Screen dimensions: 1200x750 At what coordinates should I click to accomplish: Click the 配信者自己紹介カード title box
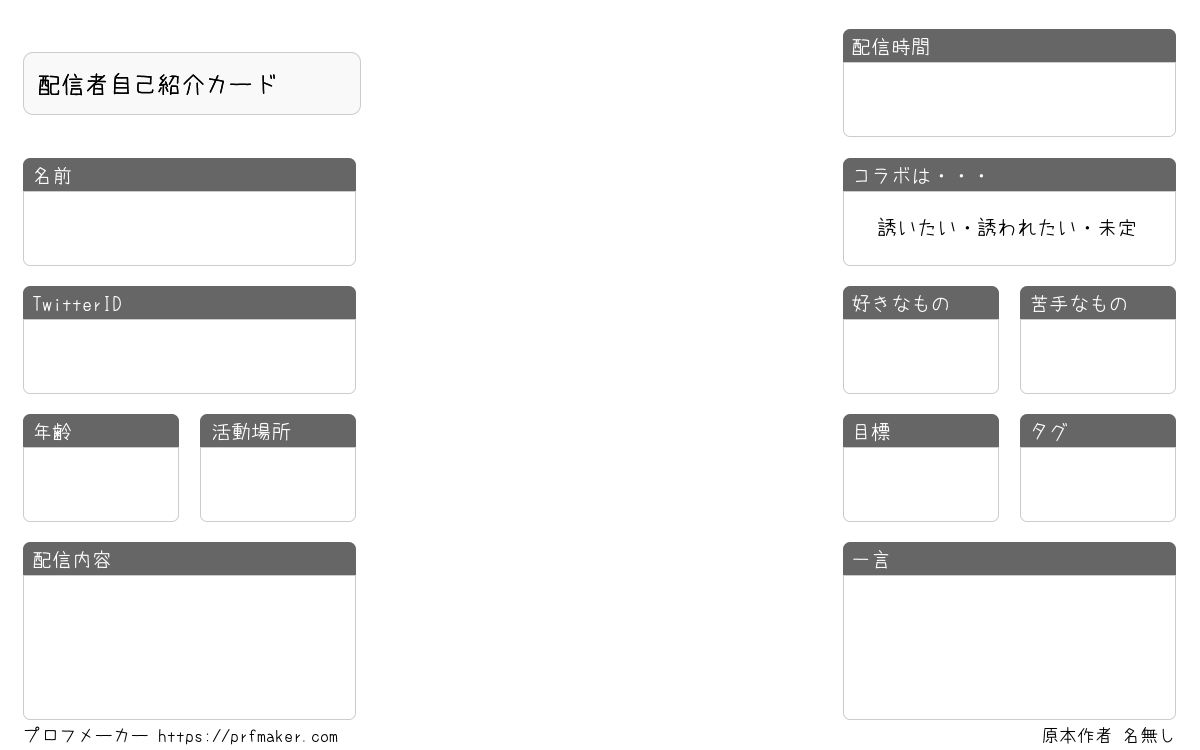click(x=192, y=84)
